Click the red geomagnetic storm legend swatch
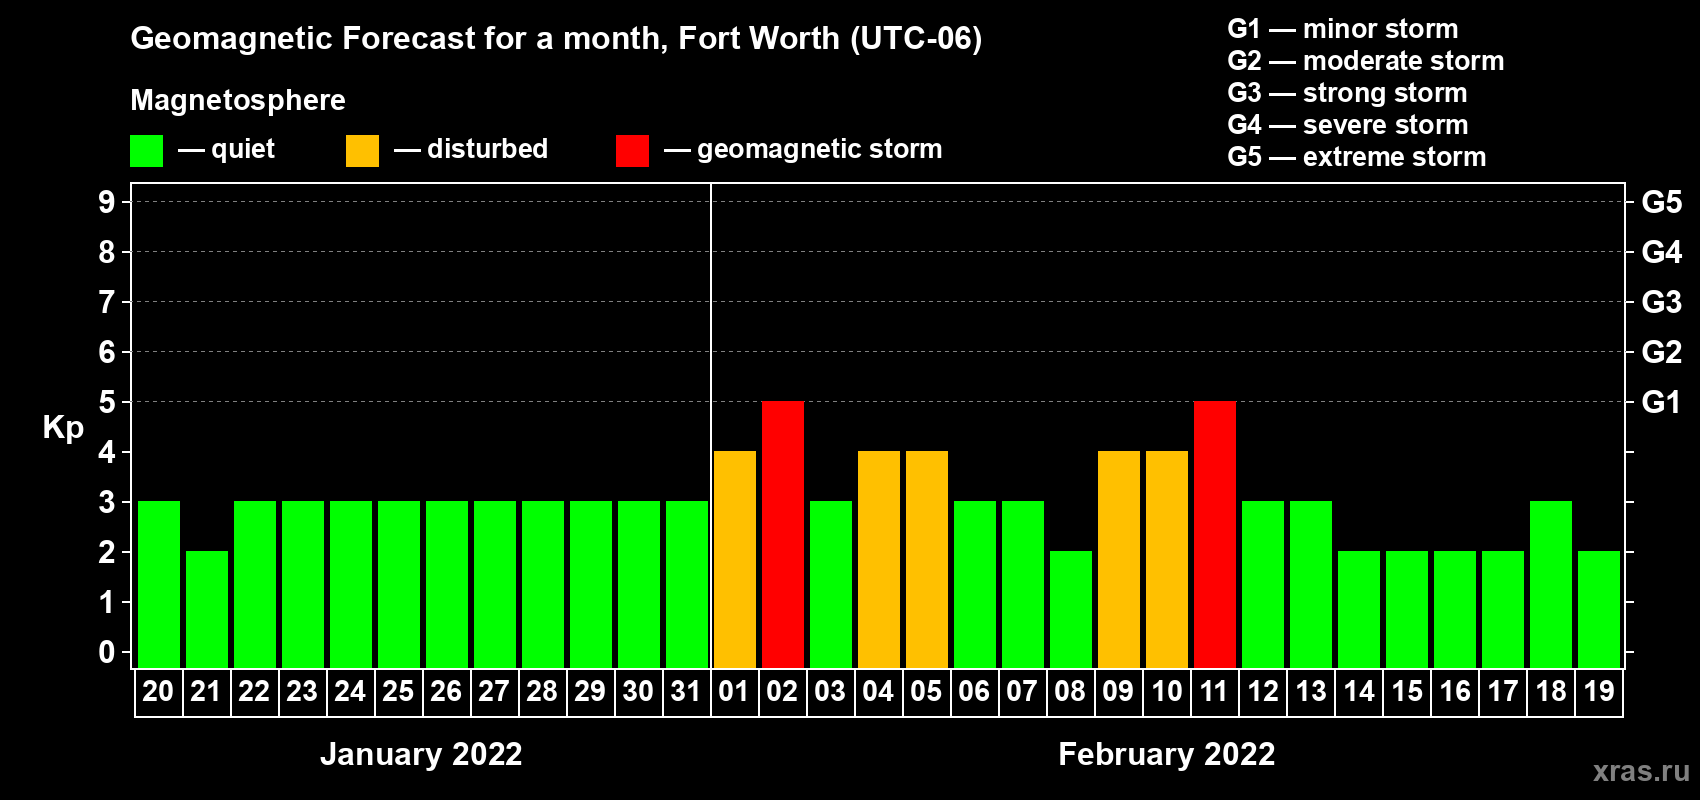 pos(632,151)
